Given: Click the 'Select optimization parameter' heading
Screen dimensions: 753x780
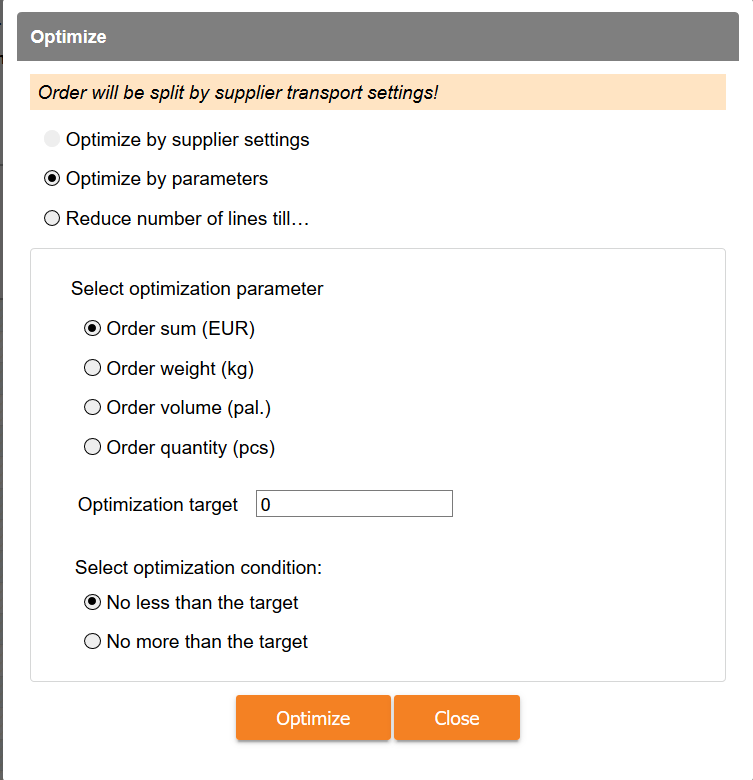Looking at the screenshot, I should click(197, 289).
